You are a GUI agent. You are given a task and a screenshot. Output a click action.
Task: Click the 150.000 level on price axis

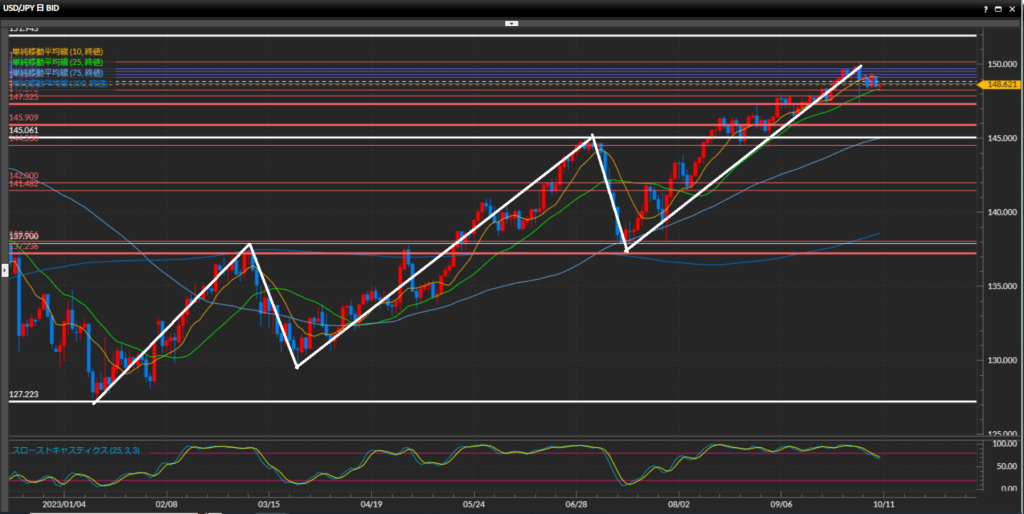[x=1002, y=64]
